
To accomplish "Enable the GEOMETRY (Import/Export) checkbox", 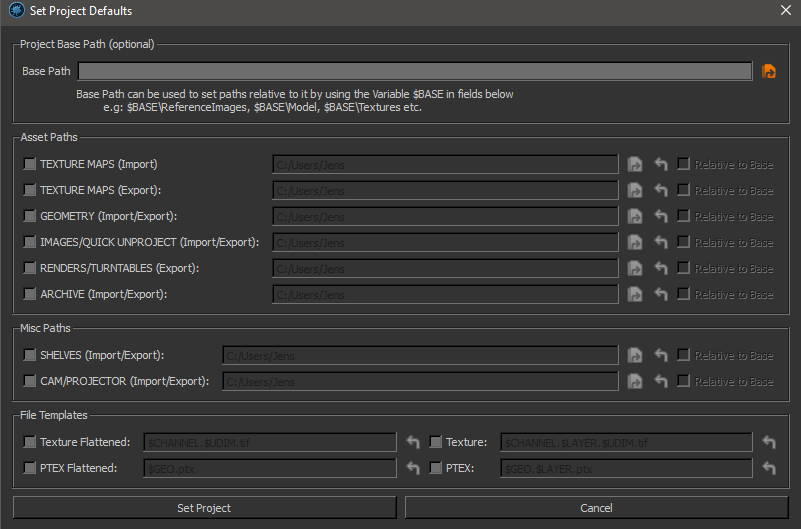I will 30,216.
